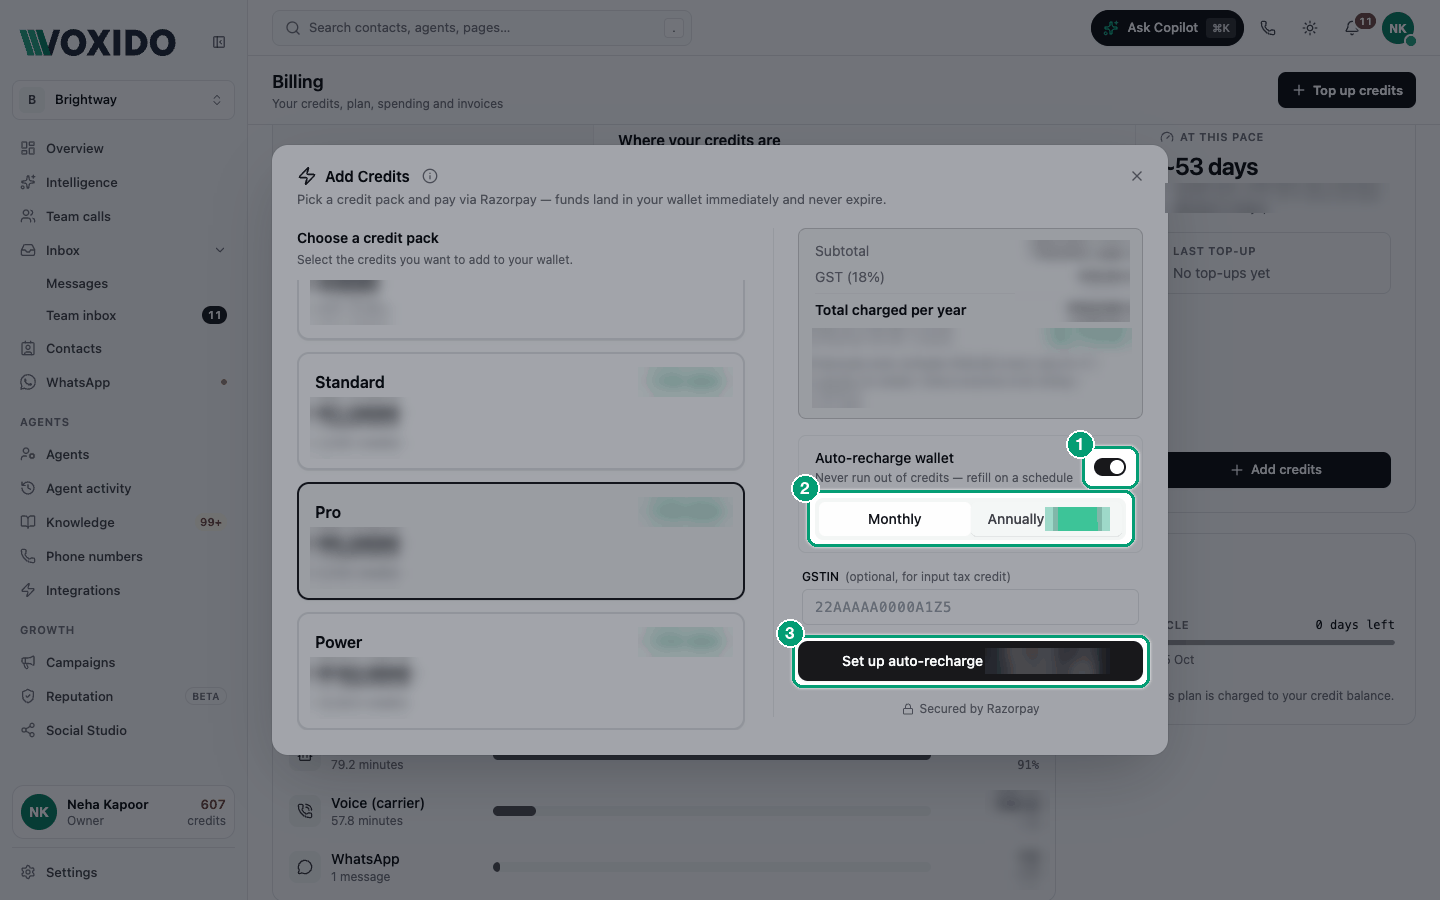This screenshot has width=1440, height=900.
Task: Click the search contacts field
Action: [482, 28]
